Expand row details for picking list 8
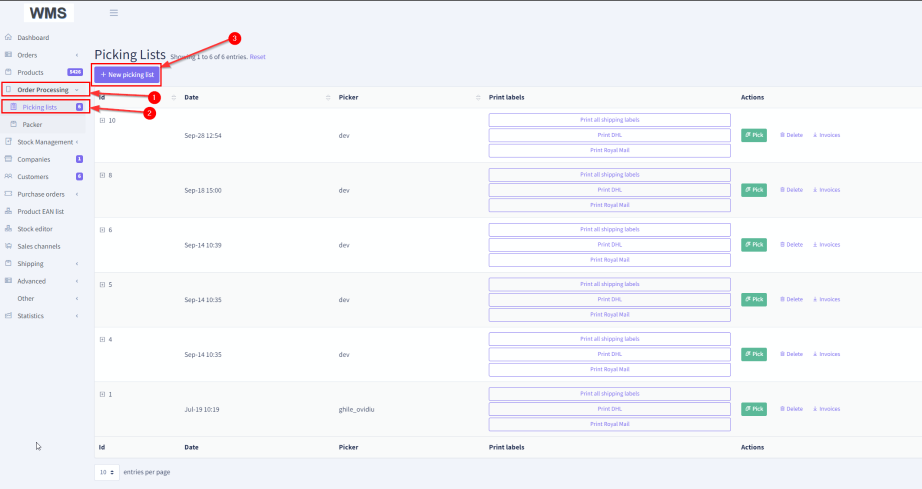This screenshot has height=489, width=922. [102, 175]
